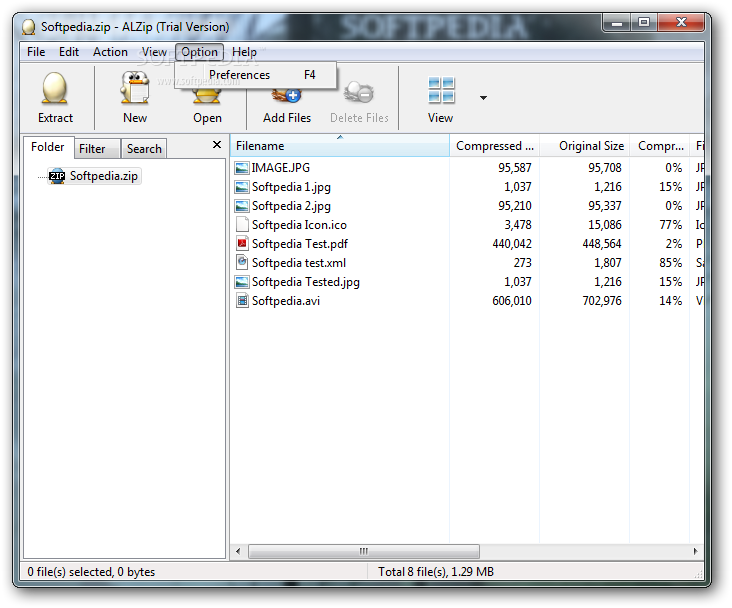Select the file Softpedia Tested.jpg
The width and height of the screenshot is (732, 608).
pos(306,282)
